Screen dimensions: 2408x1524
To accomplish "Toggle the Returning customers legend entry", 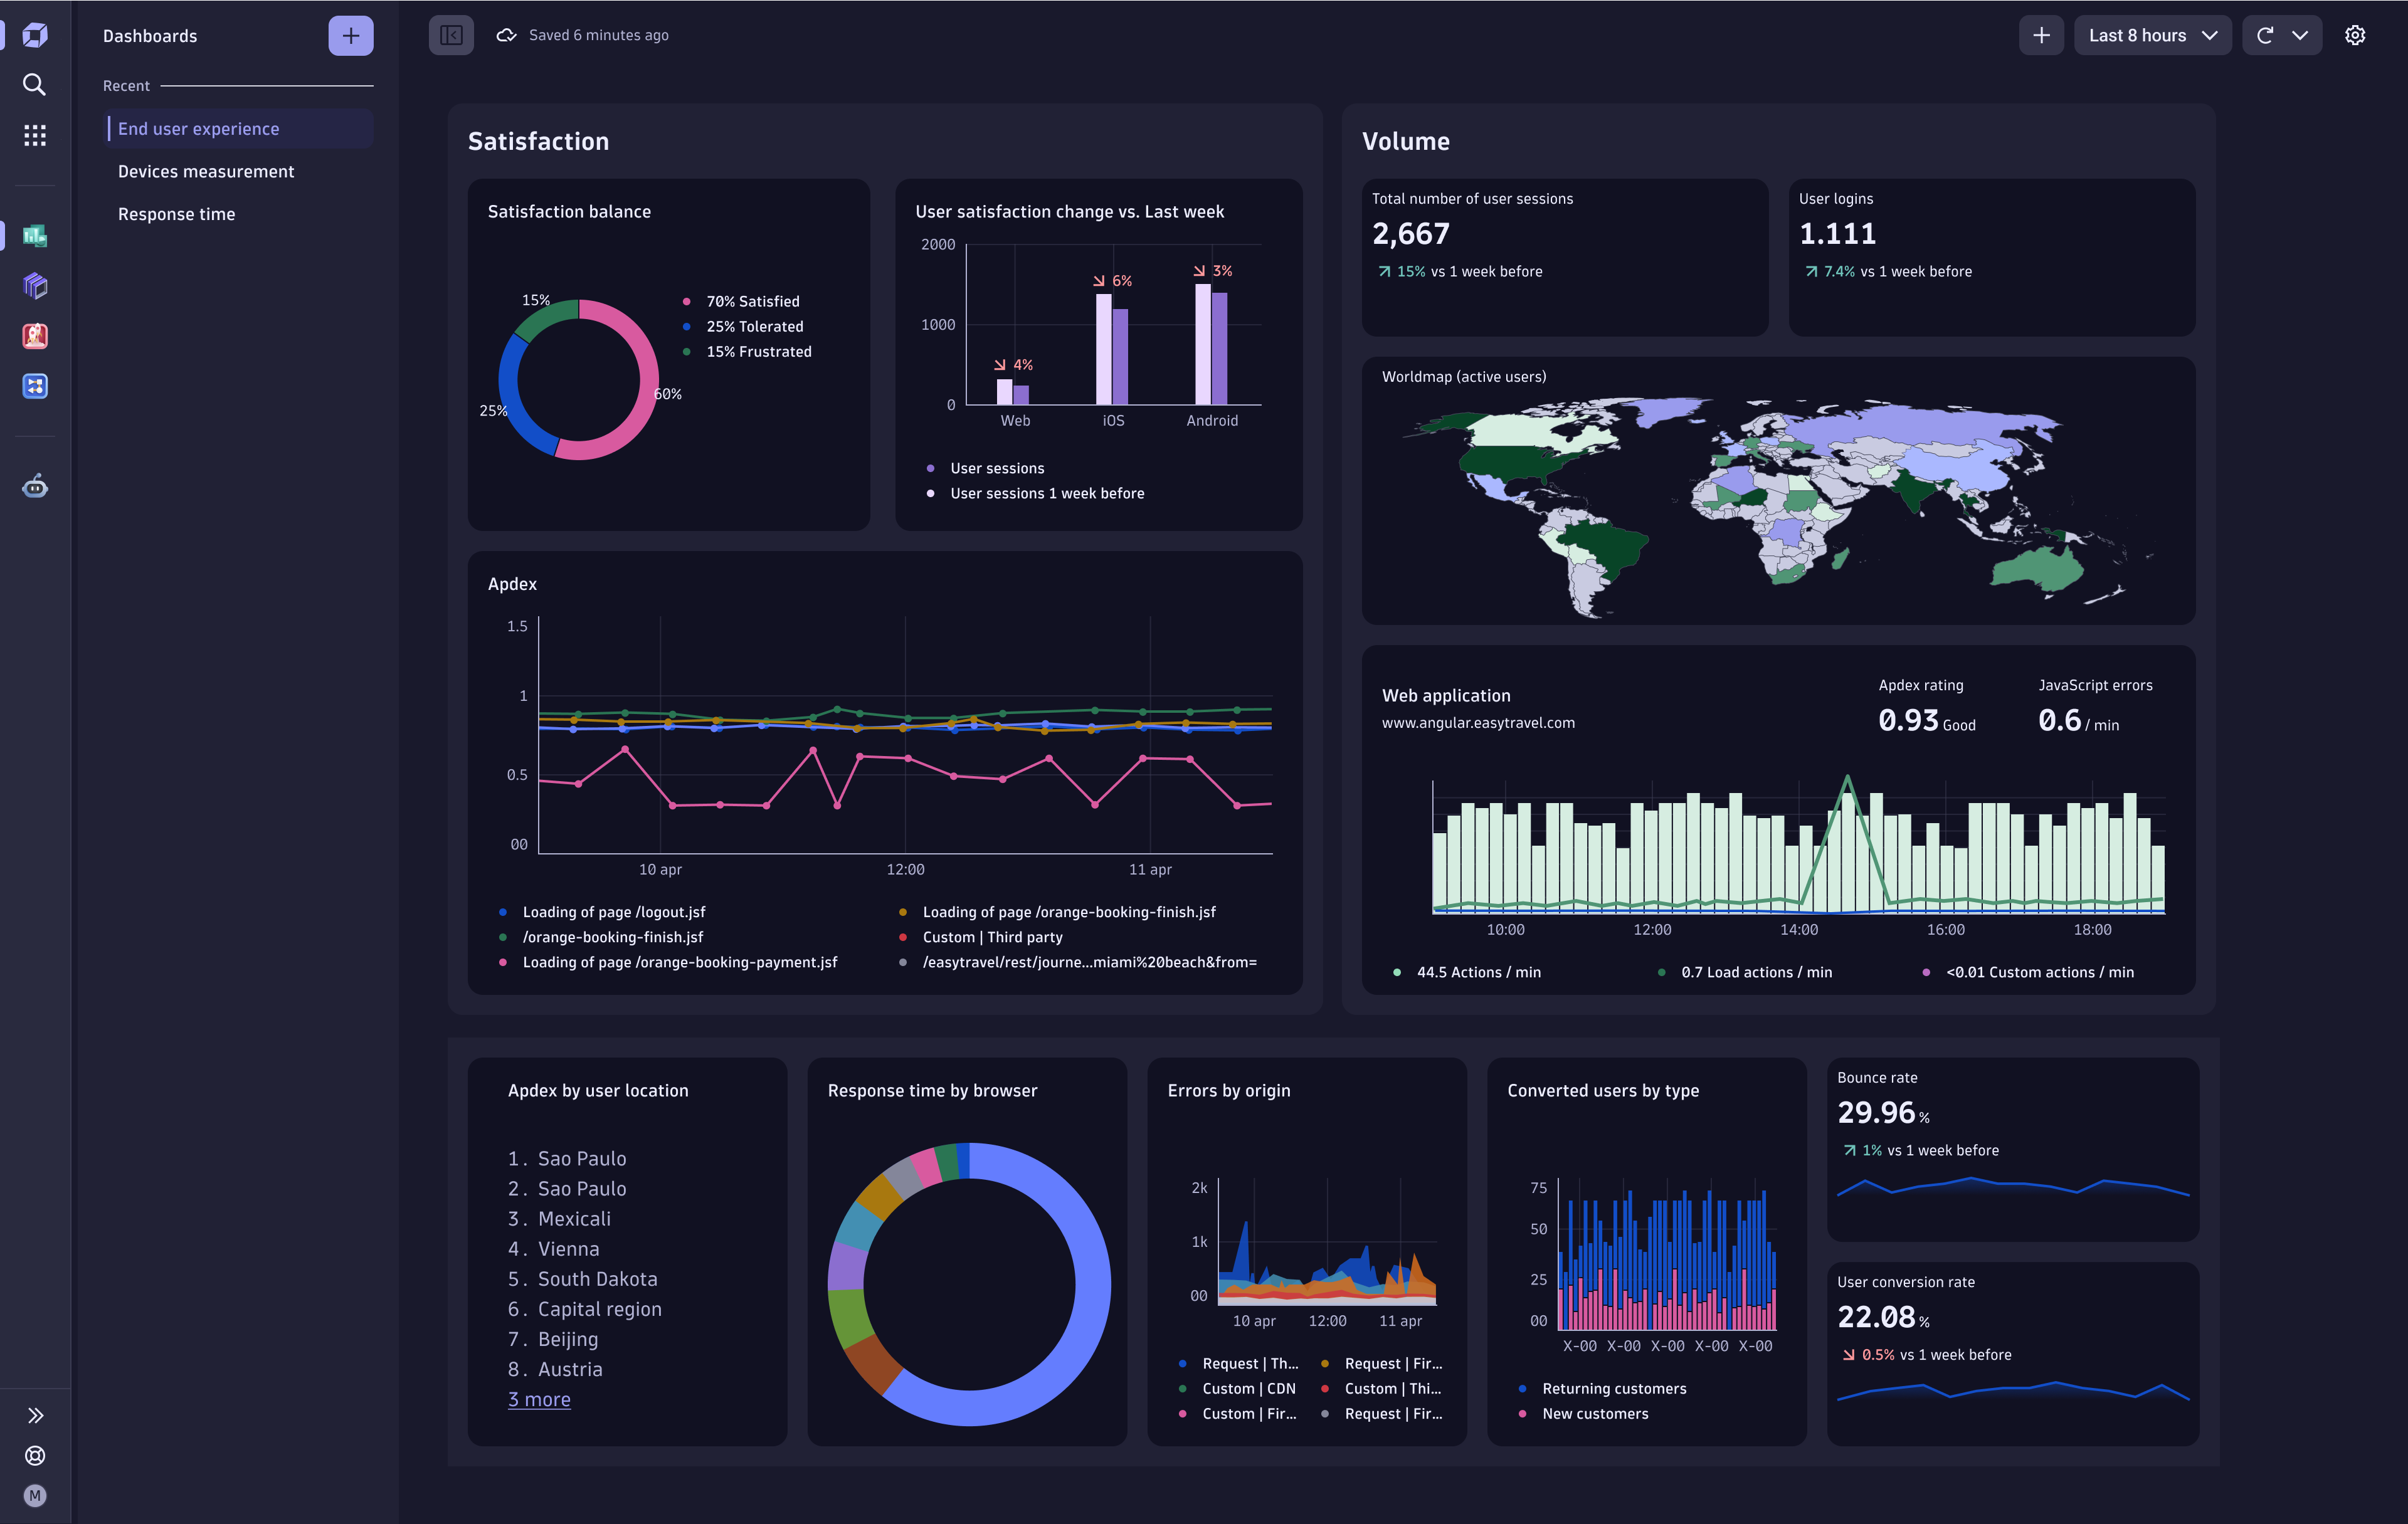I will click(1613, 1388).
